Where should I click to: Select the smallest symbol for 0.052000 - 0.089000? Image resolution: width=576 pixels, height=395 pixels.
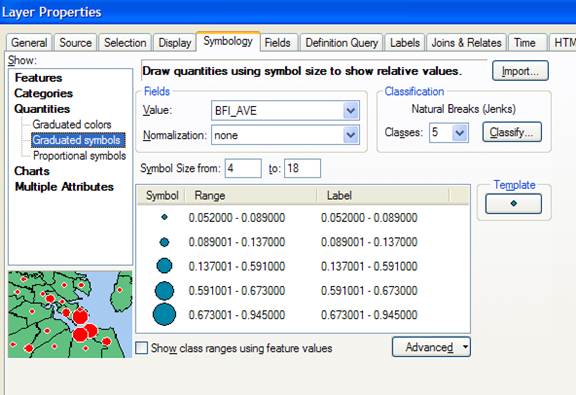click(x=165, y=217)
